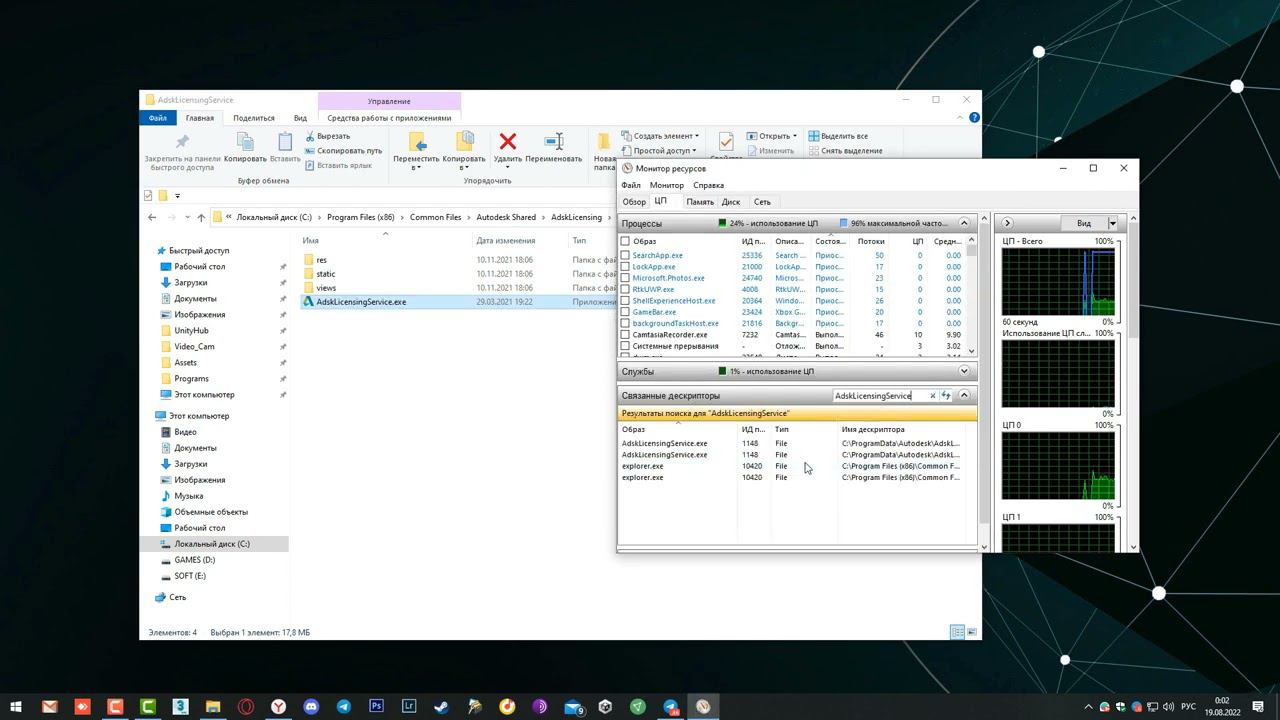
Task: Expand the Быстрый доступ tree node
Action: pyautogui.click(x=199, y=251)
